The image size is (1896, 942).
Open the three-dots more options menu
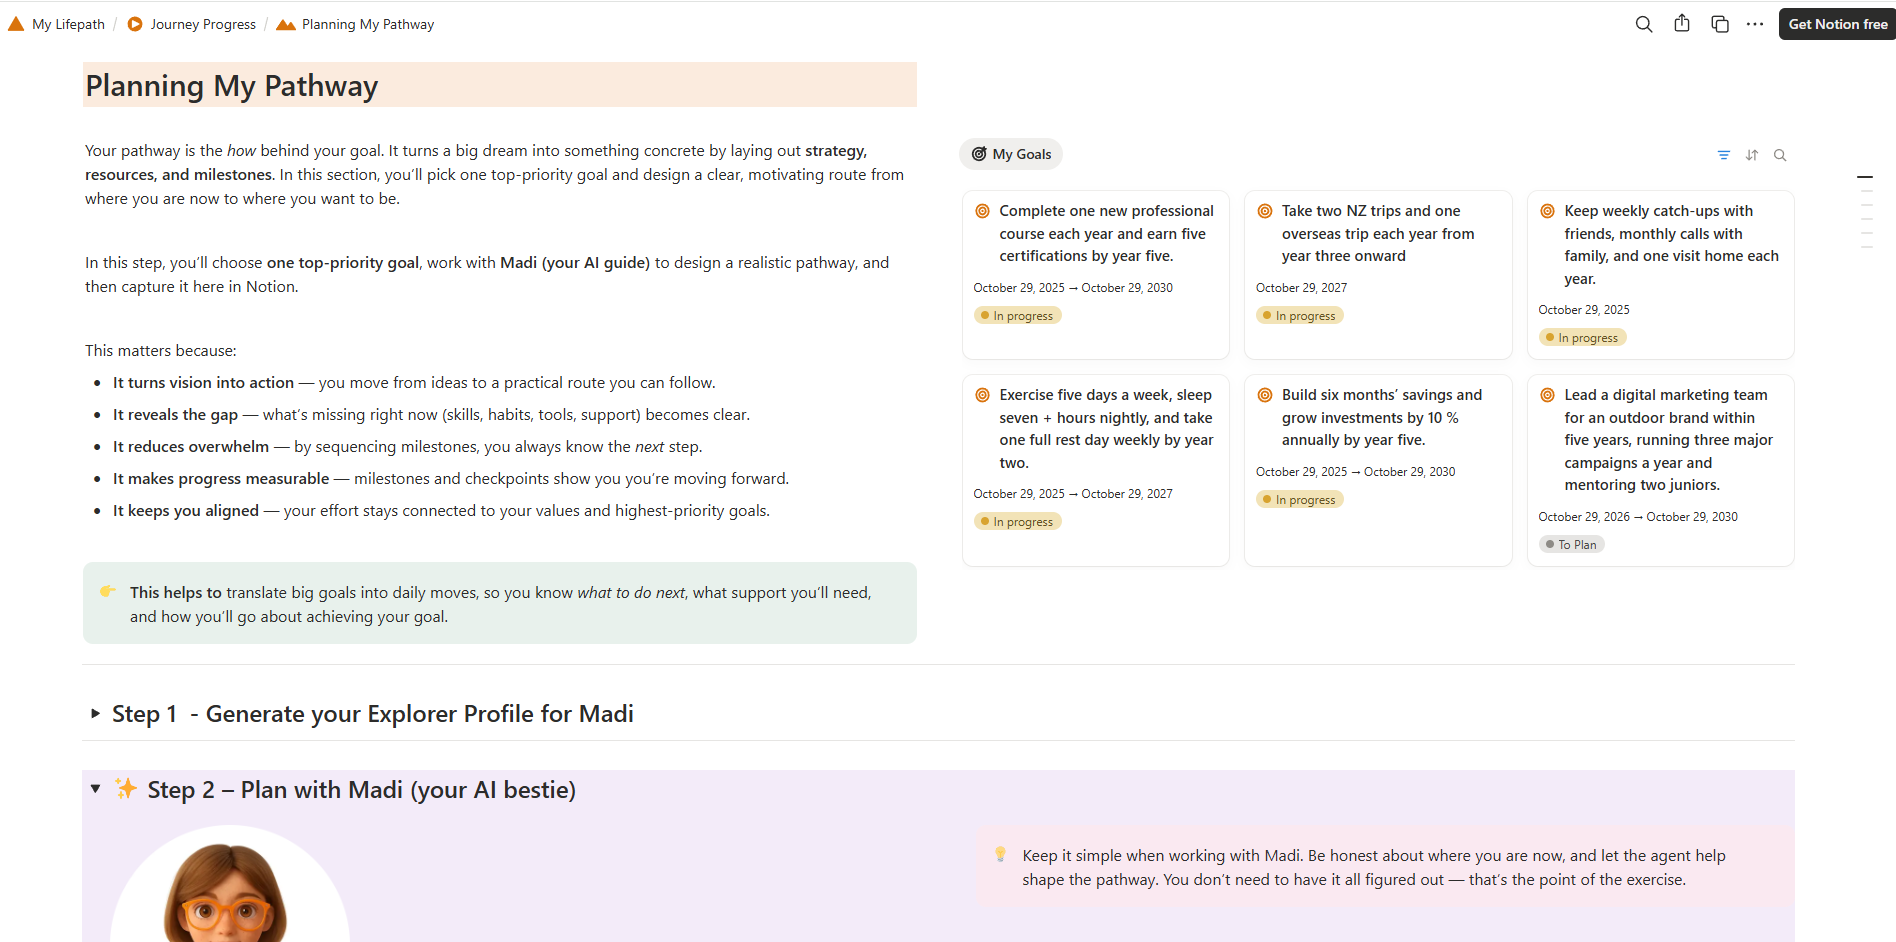[1755, 24]
